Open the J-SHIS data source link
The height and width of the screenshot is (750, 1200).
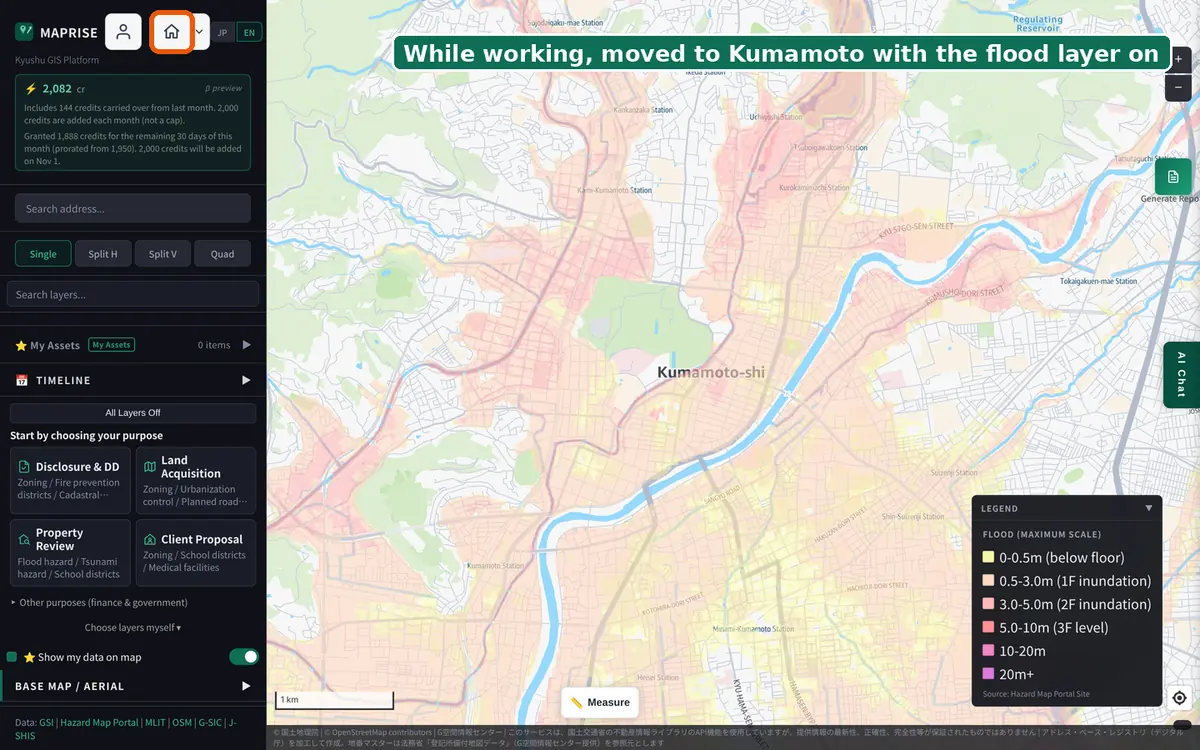(27, 735)
